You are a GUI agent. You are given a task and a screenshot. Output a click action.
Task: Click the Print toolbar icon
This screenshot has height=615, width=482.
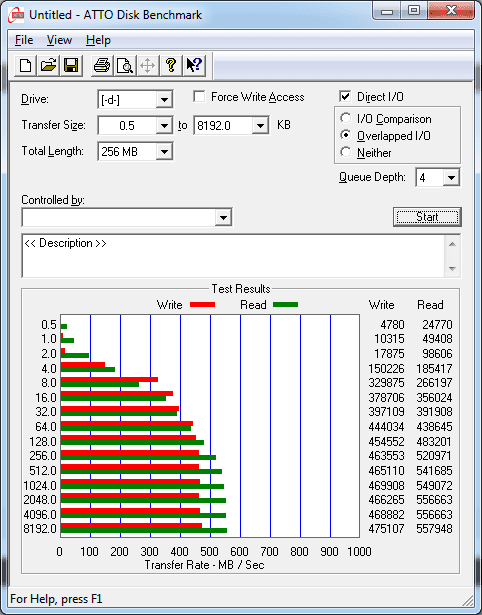coord(102,65)
